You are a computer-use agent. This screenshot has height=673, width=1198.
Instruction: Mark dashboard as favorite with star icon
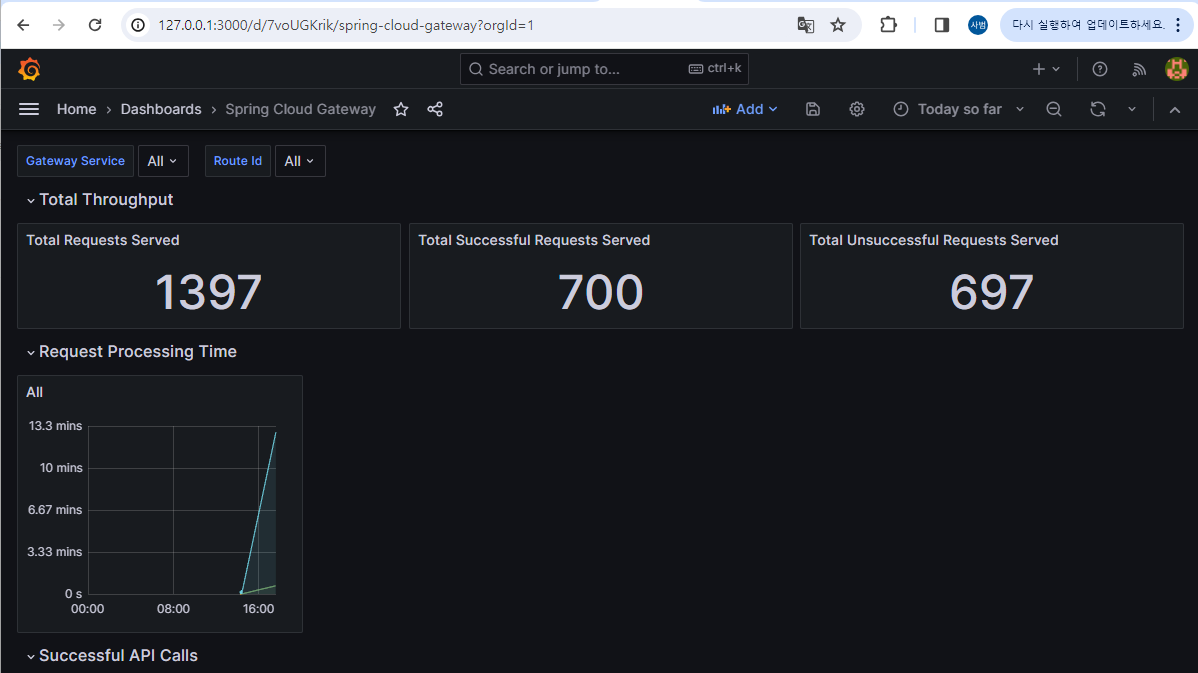[x=401, y=109]
